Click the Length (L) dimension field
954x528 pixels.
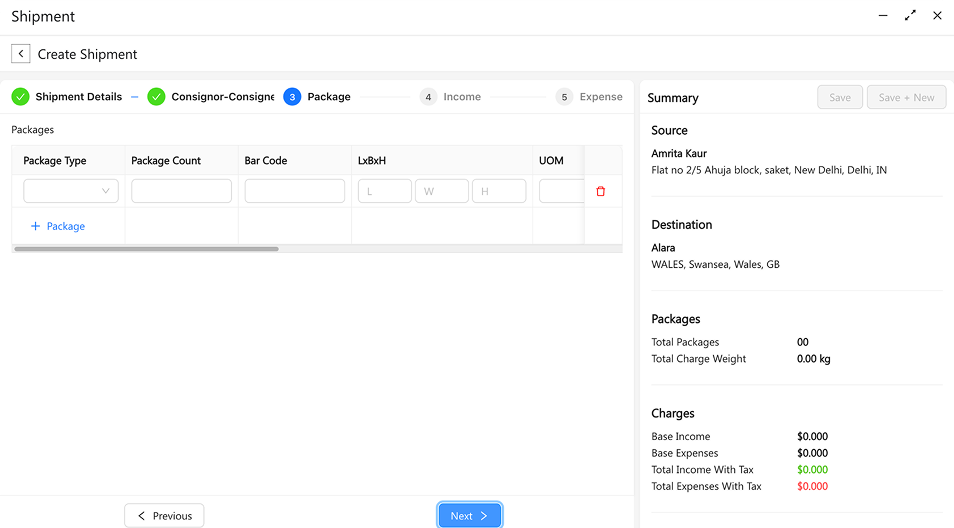coord(384,191)
